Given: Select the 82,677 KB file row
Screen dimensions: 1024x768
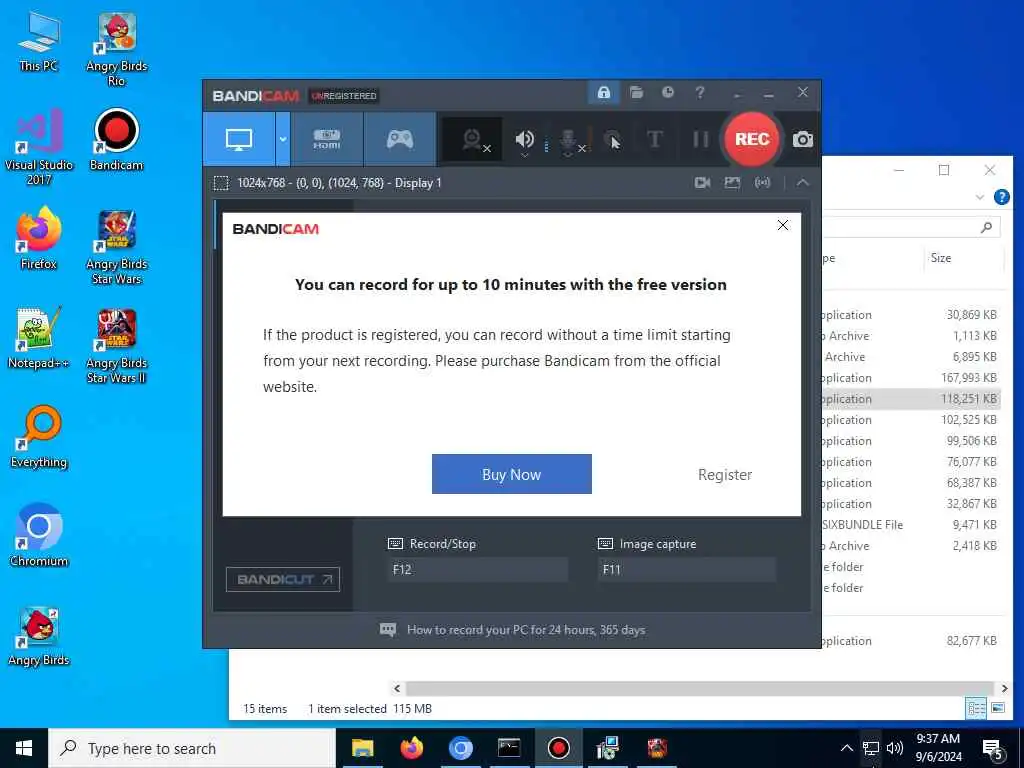Looking at the screenshot, I should (911, 641).
